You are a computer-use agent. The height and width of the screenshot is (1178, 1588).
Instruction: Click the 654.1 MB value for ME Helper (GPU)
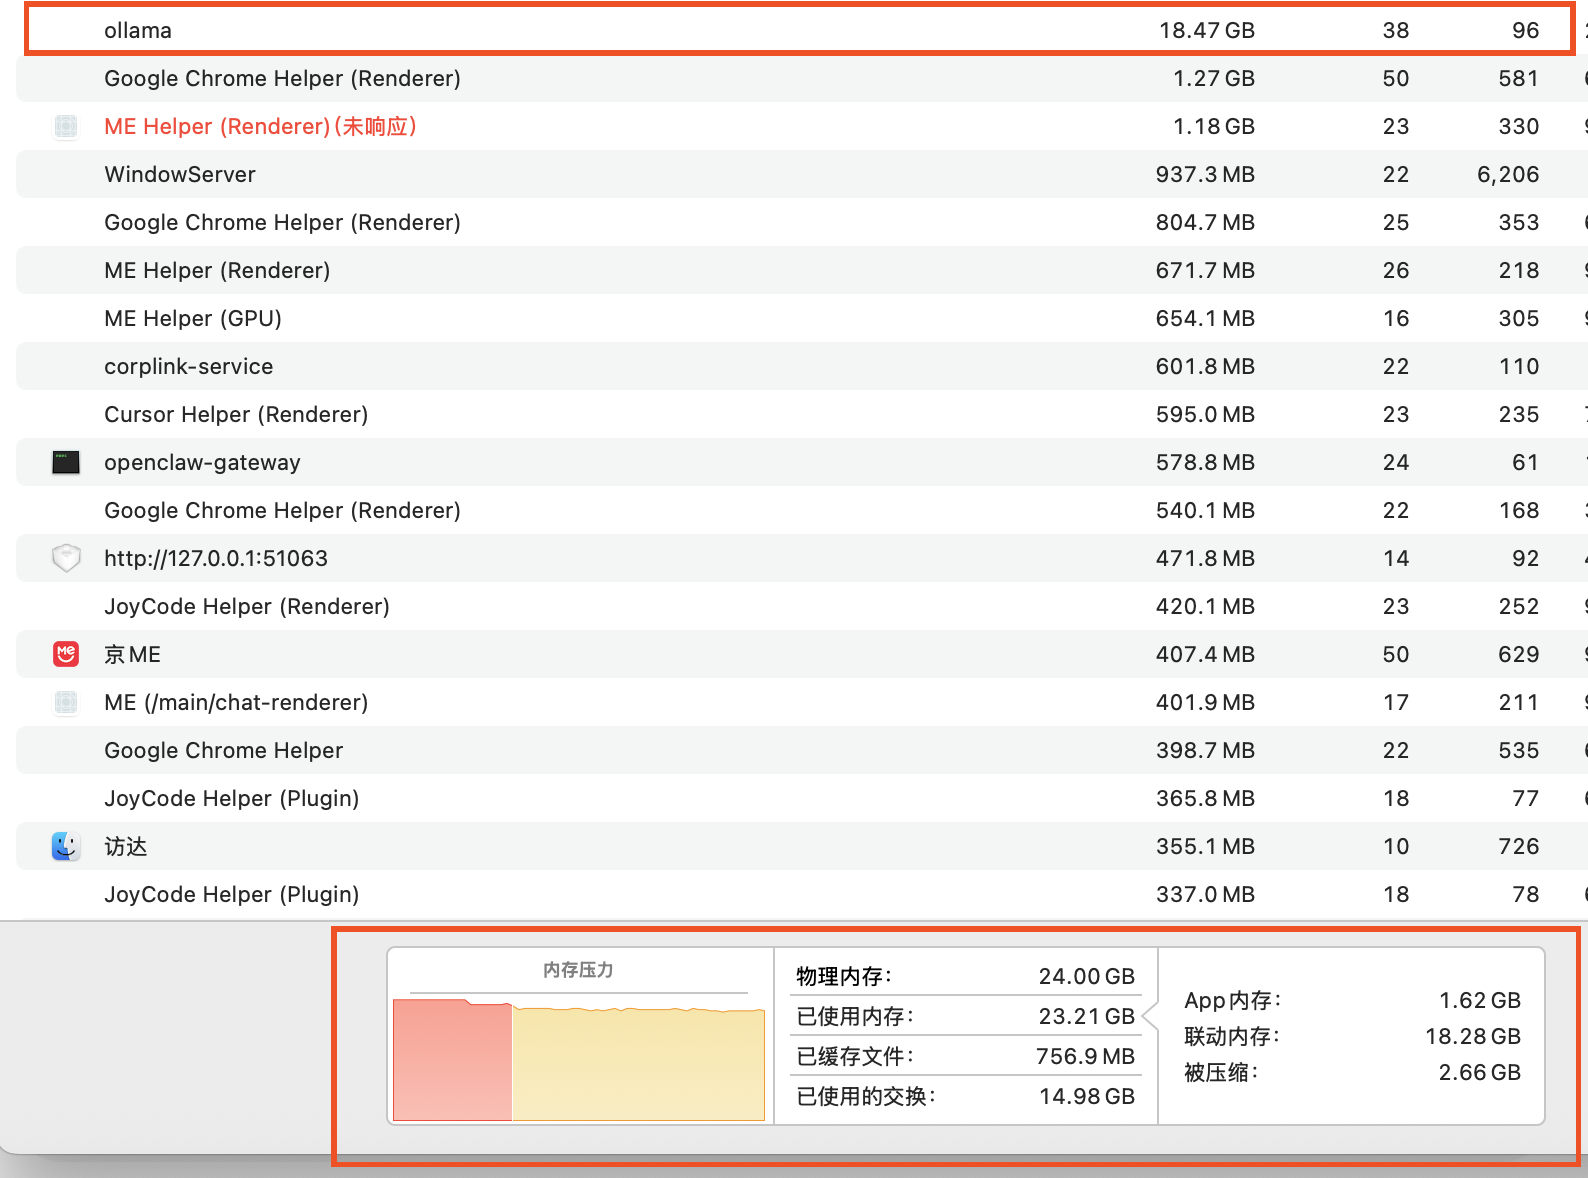click(x=1205, y=318)
